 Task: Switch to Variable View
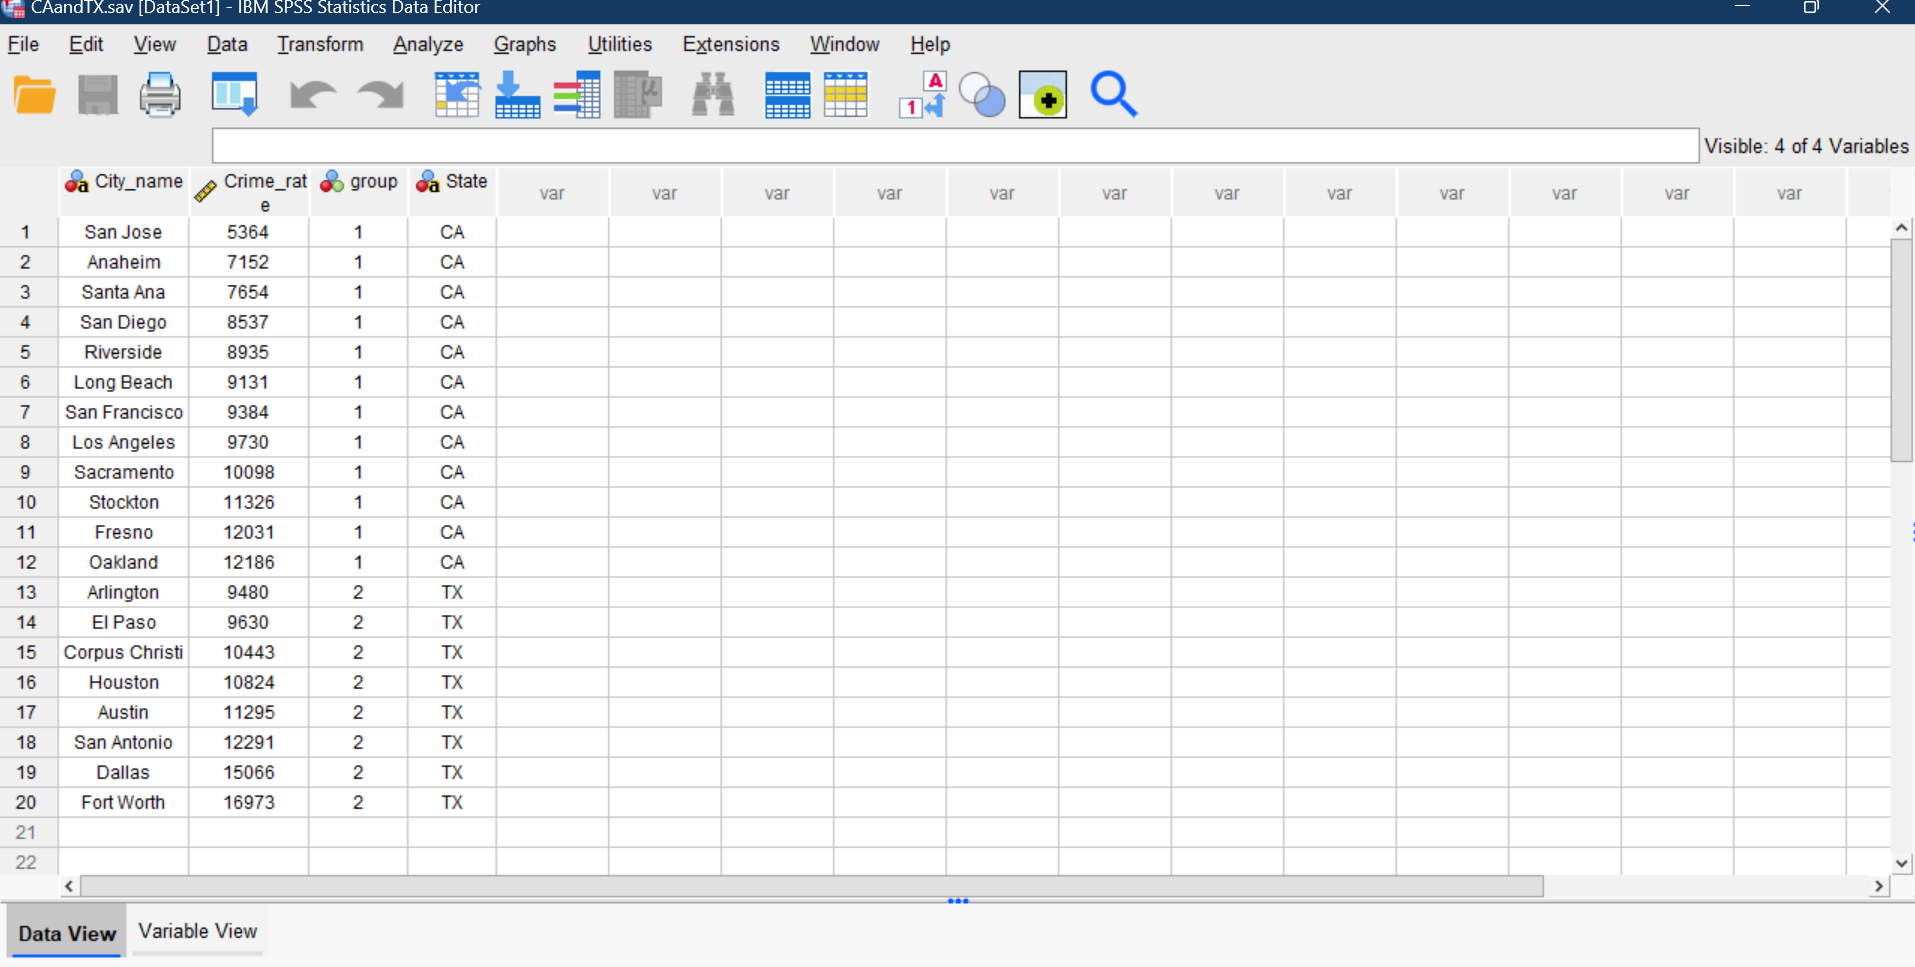(x=196, y=931)
